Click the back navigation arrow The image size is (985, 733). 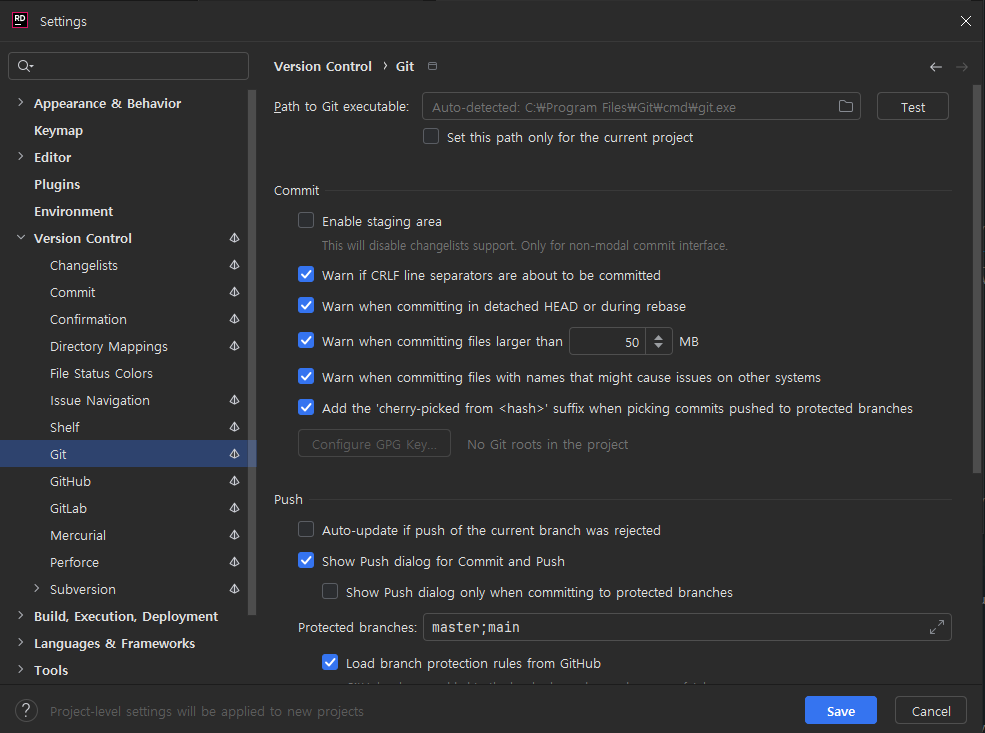pos(935,67)
